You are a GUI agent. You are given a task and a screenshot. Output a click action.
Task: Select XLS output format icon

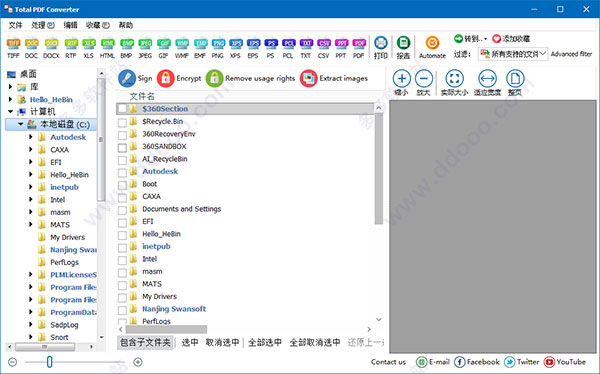pyautogui.click(x=89, y=48)
